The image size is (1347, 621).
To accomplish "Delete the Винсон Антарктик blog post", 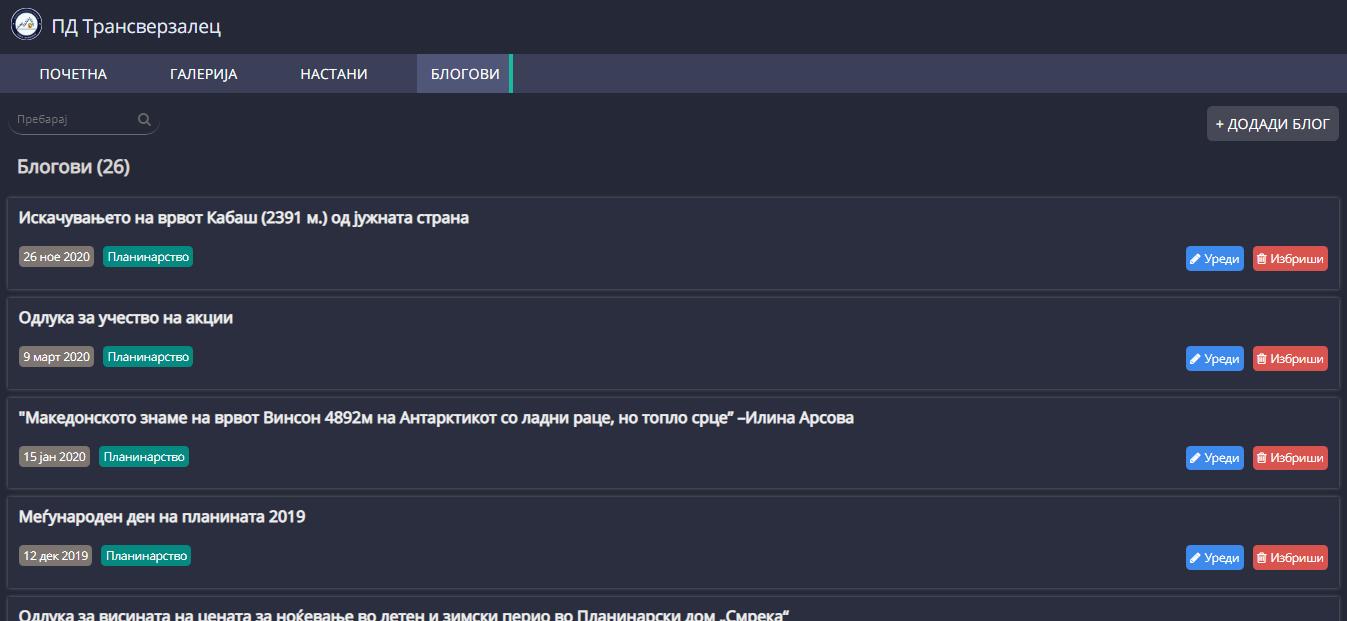I will click(x=1290, y=458).
